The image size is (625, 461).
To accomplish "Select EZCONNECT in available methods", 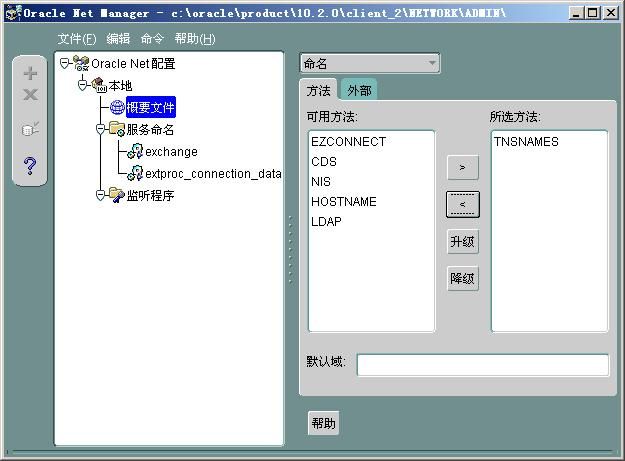I will click(x=348, y=142).
